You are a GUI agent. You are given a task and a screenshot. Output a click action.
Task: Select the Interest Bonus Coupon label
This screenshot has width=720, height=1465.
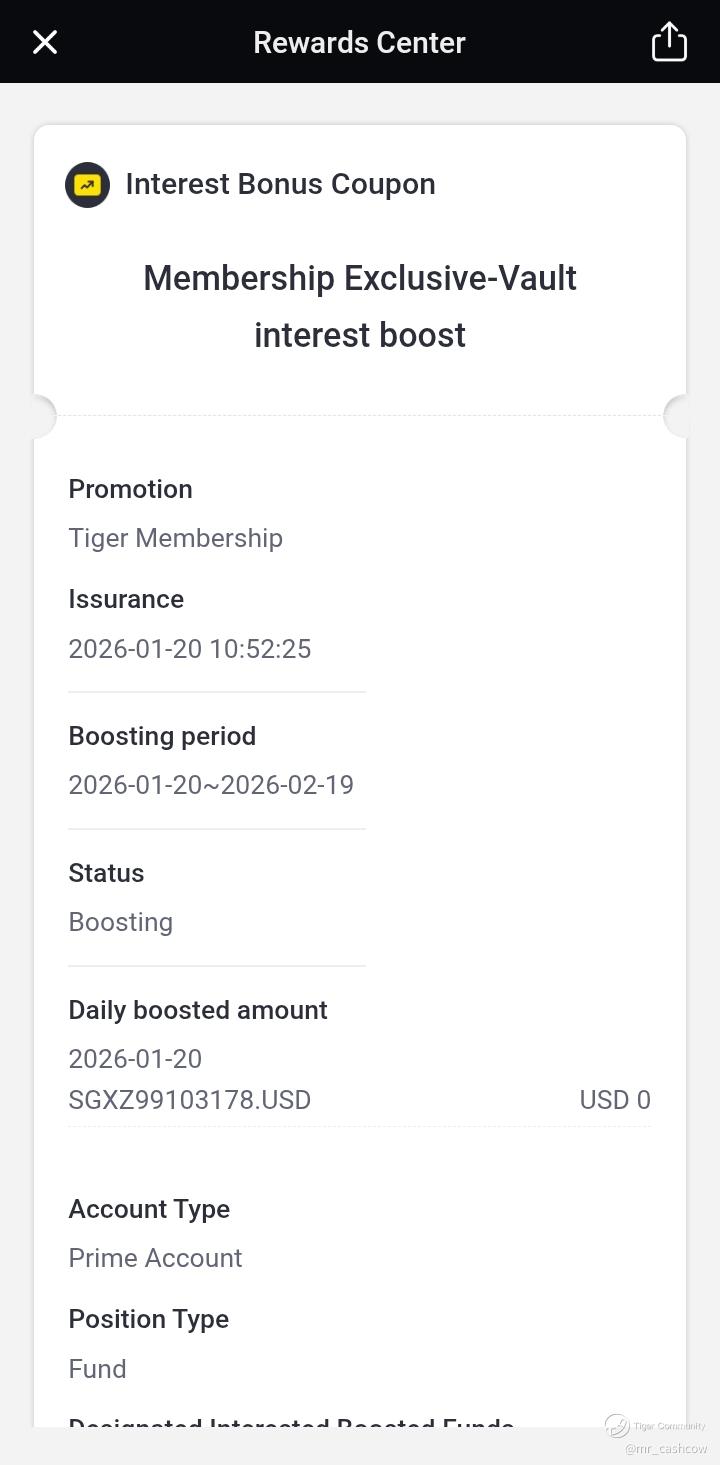click(280, 184)
